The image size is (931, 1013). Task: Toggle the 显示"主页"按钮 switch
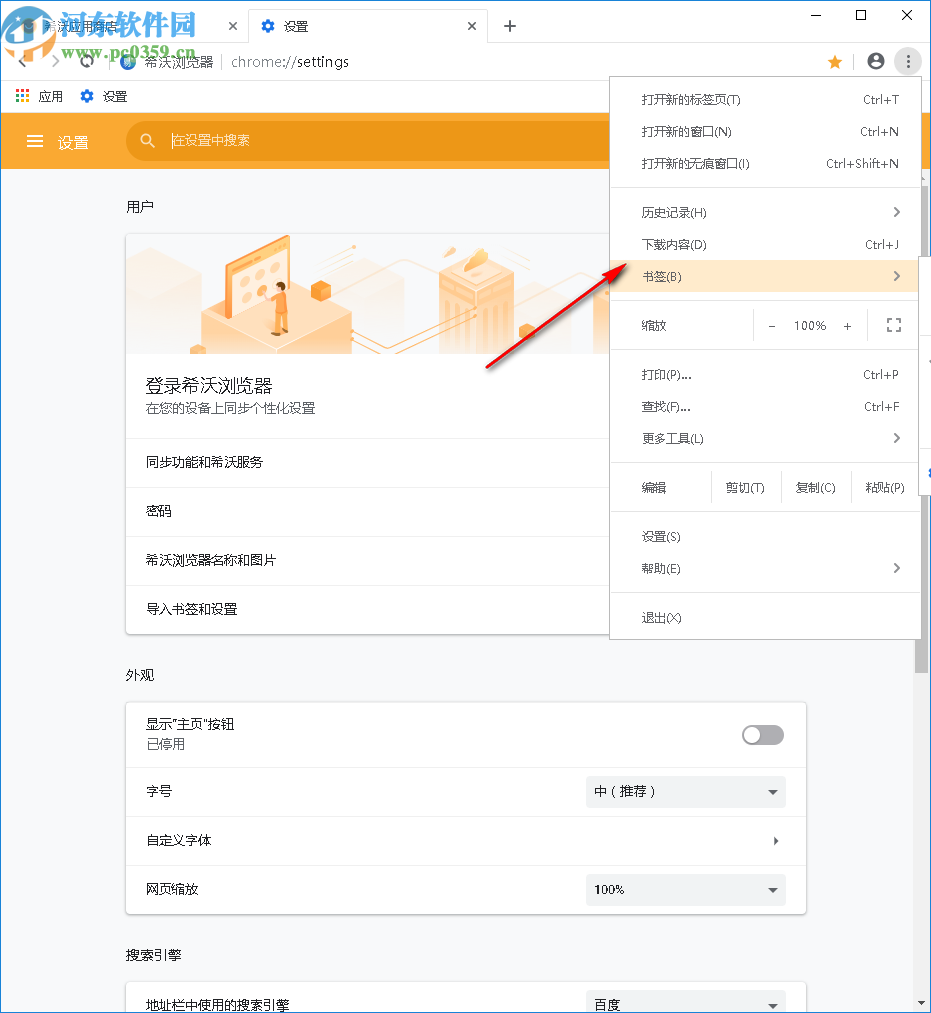tap(762, 735)
